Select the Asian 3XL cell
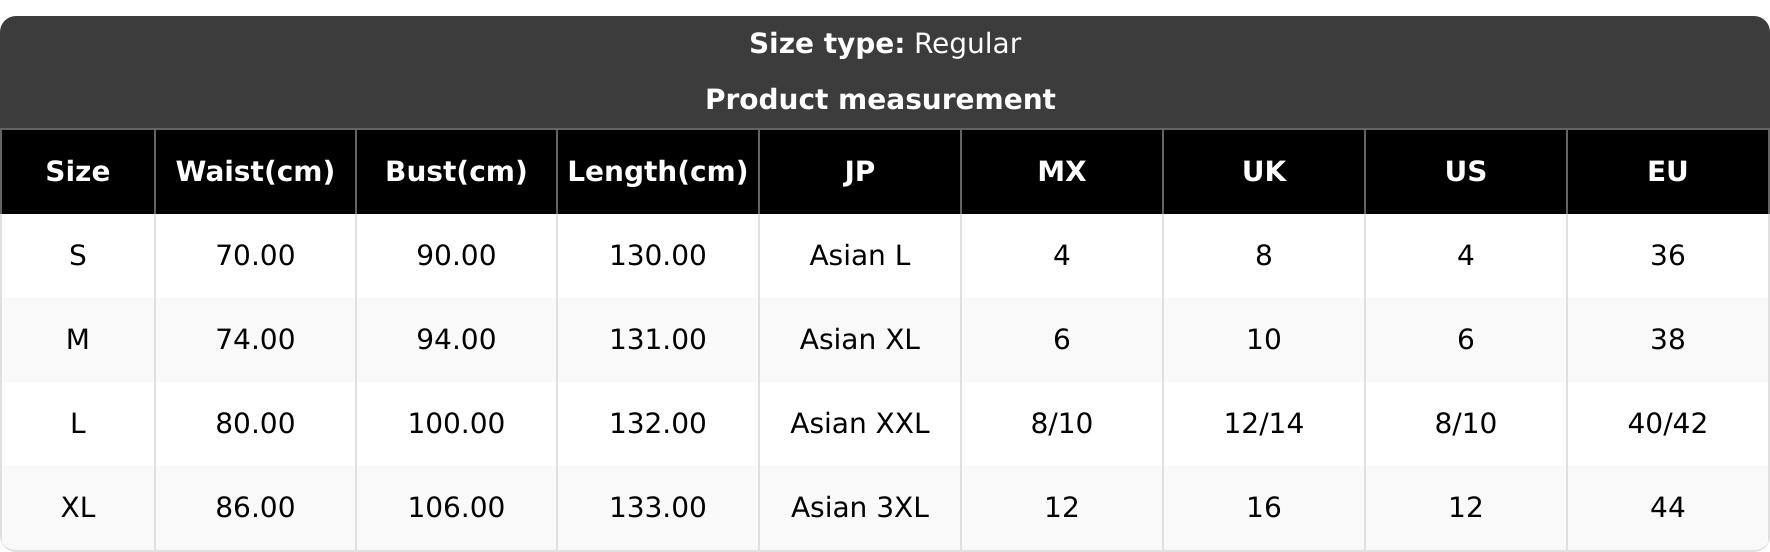The height and width of the screenshot is (552, 1770). (x=860, y=508)
